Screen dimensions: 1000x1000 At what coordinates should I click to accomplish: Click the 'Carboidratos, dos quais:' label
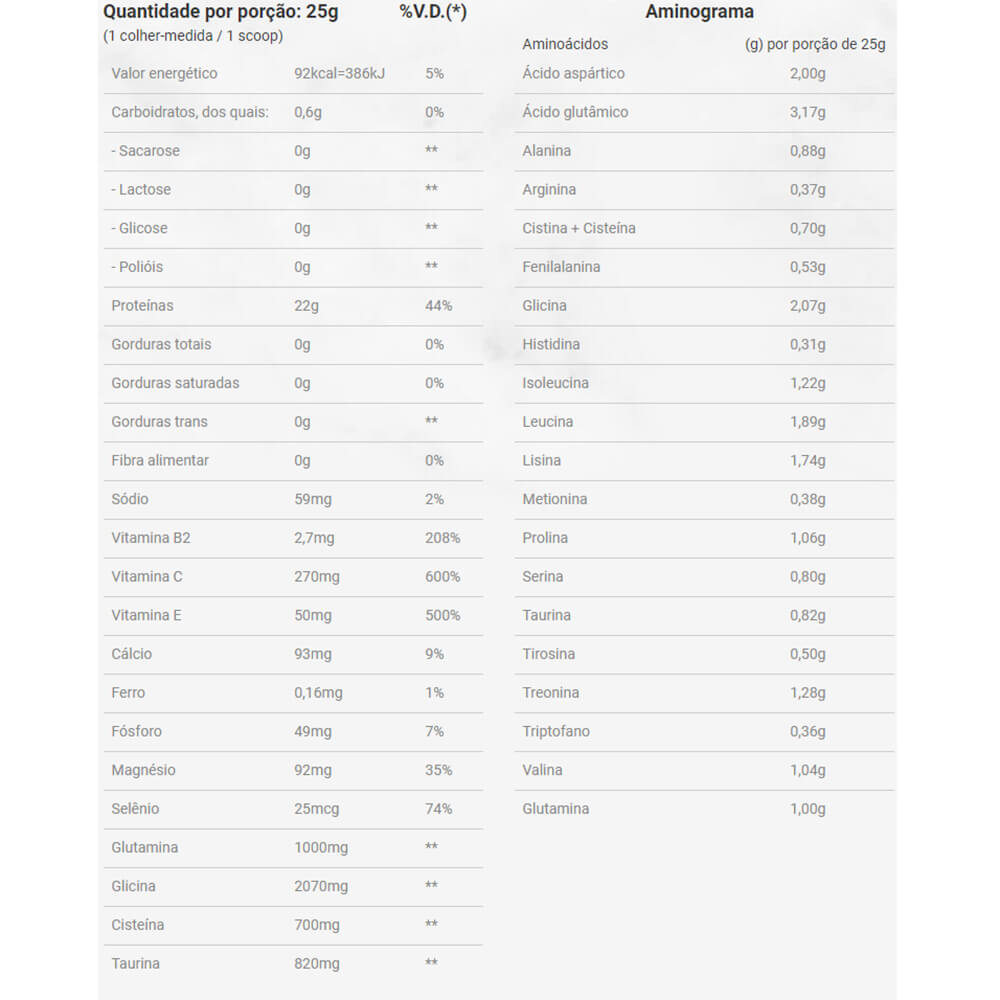coord(190,112)
